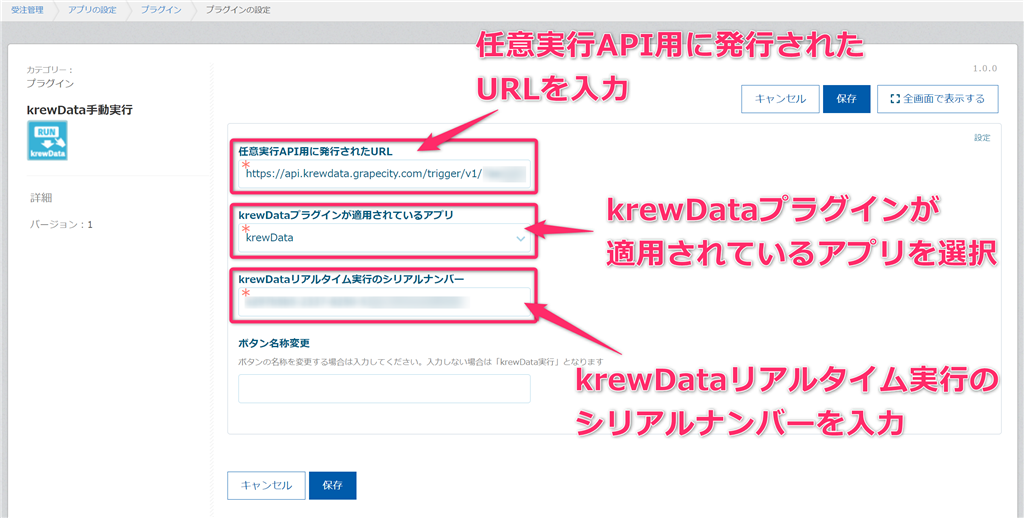
Task: Click the 詳細 text in sidebar
Action: coord(41,198)
